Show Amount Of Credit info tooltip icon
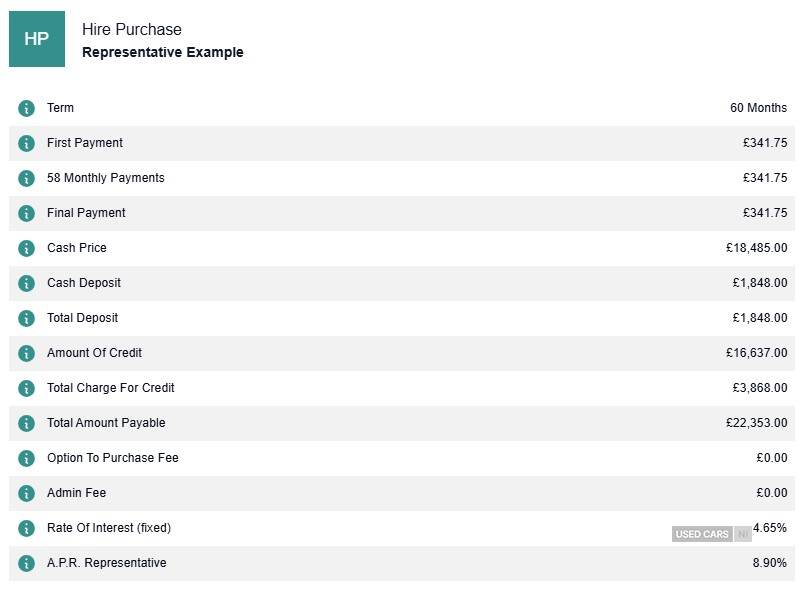809x589 pixels. point(27,353)
